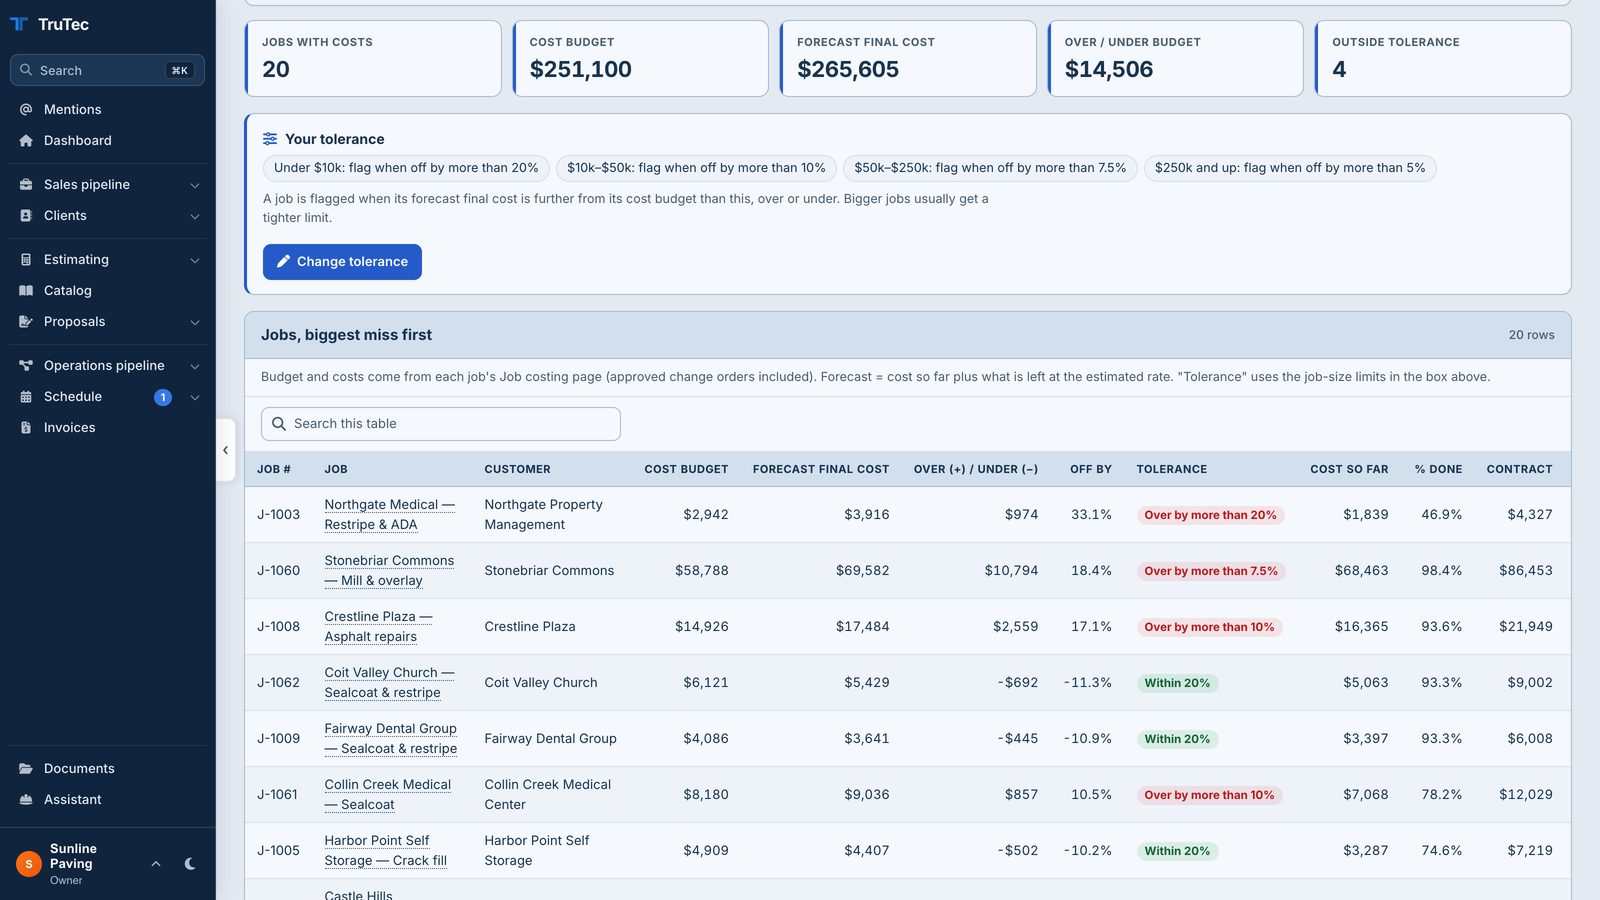Image resolution: width=1600 pixels, height=900 pixels.
Task: Open the Crestline Plaza — Asphalt repairs job
Action: [378, 626]
